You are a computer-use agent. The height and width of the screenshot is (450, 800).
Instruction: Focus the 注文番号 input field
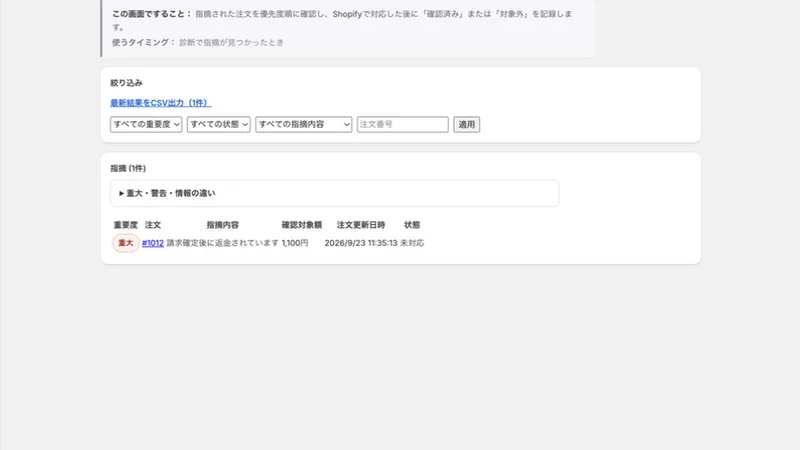point(403,124)
